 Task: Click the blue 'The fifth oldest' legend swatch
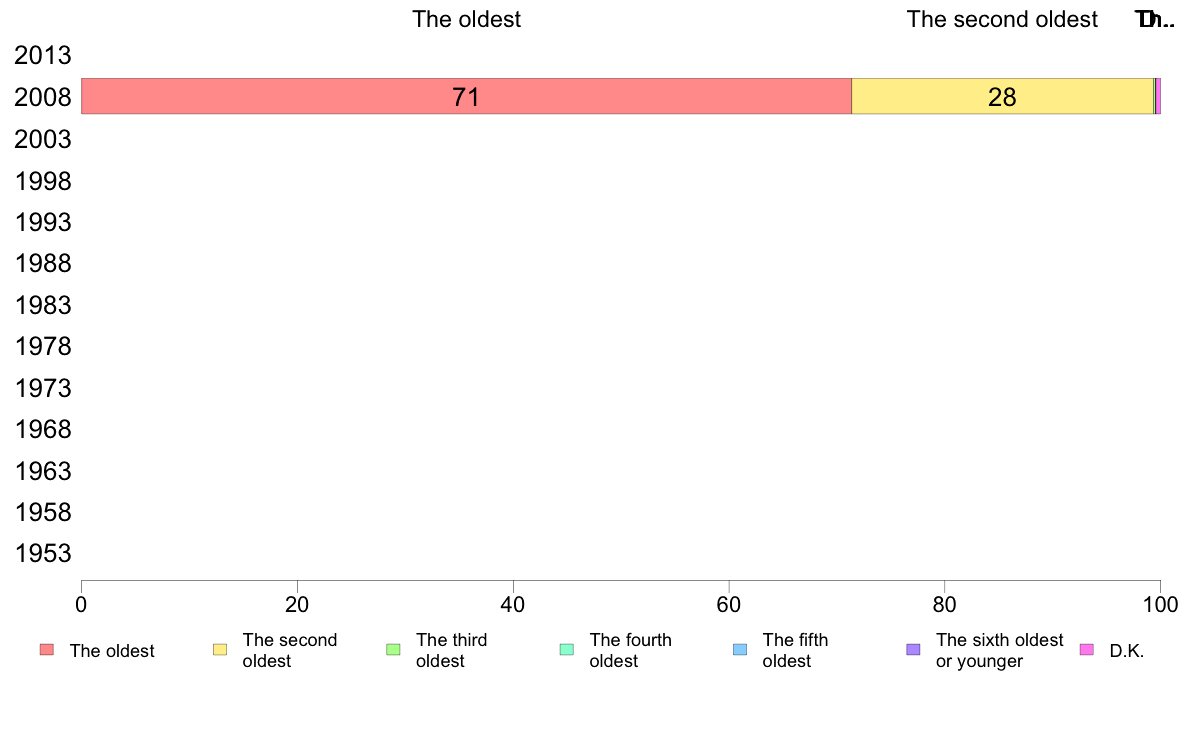coord(740,650)
